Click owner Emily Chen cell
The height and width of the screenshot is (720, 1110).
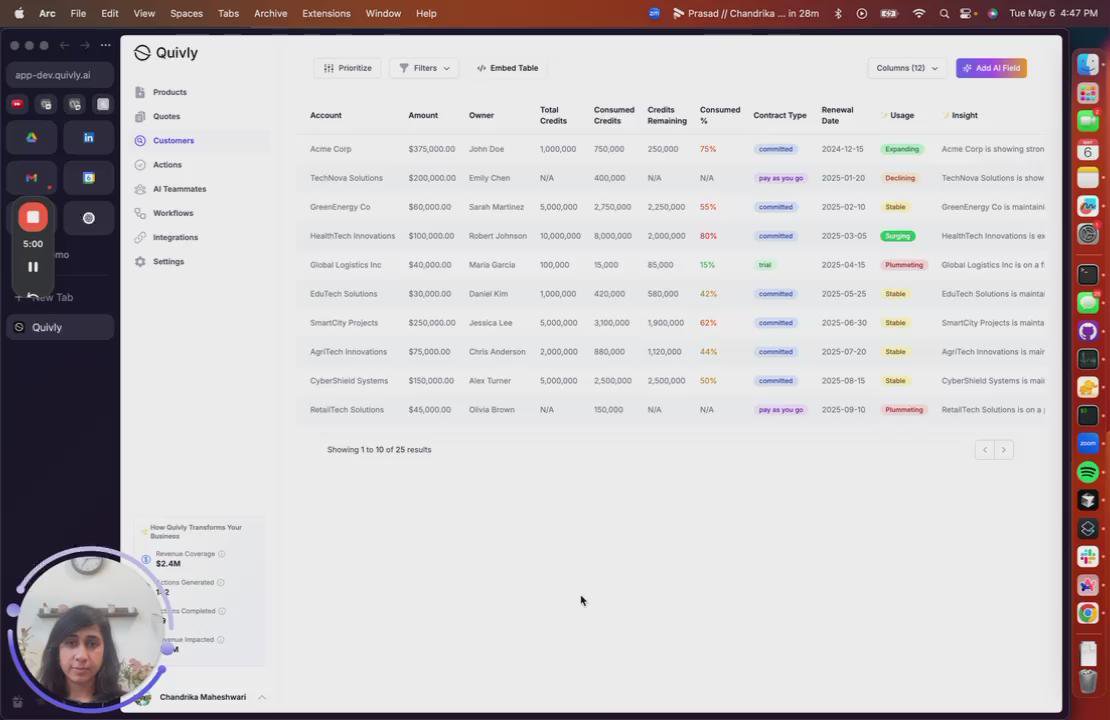pyautogui.click(x=489, y=178)
